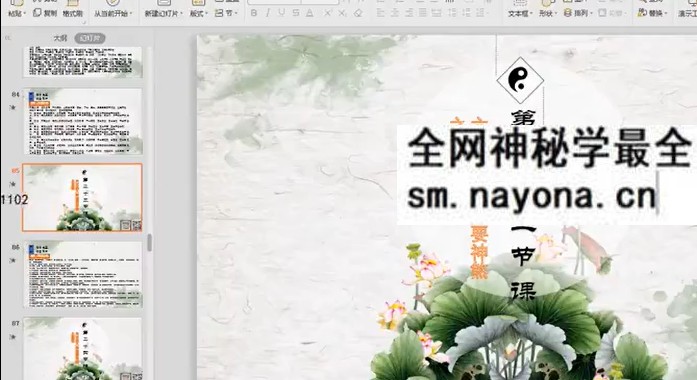
Task: Click the font color A icon
Action: 310,13
